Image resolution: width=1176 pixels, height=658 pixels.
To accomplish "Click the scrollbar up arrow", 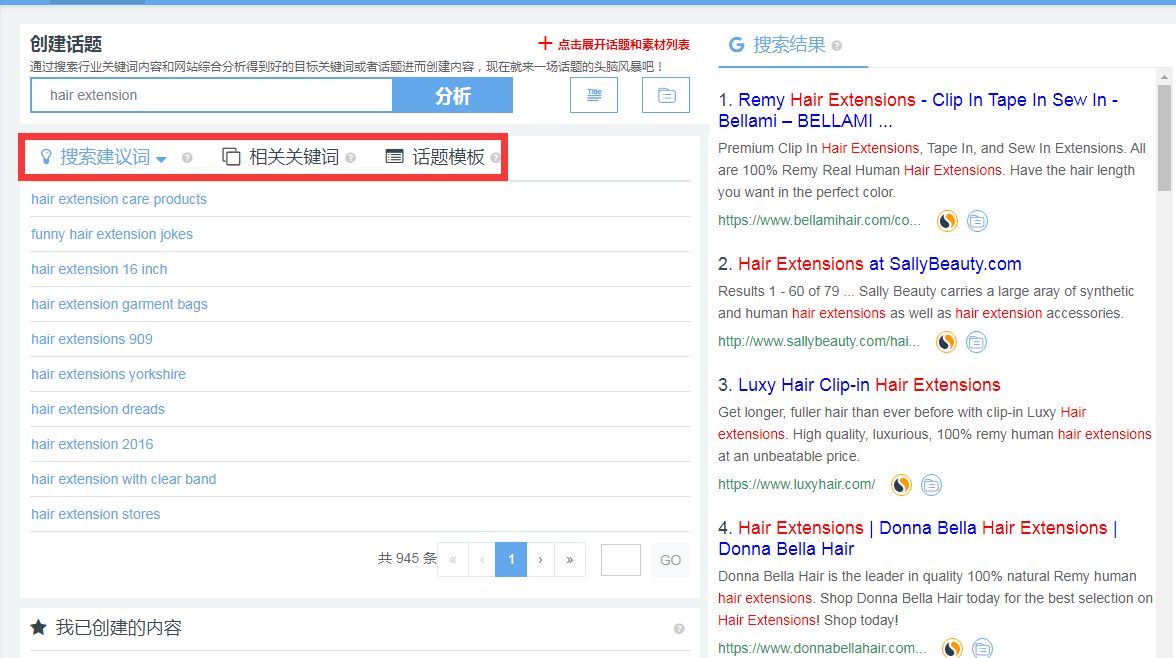I will tap(1164, 77).
